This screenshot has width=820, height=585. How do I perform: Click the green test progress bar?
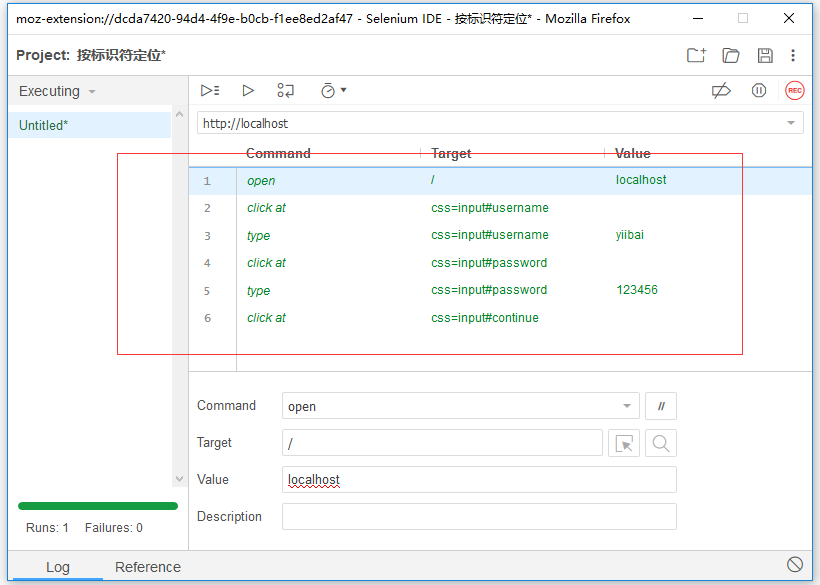98,506
